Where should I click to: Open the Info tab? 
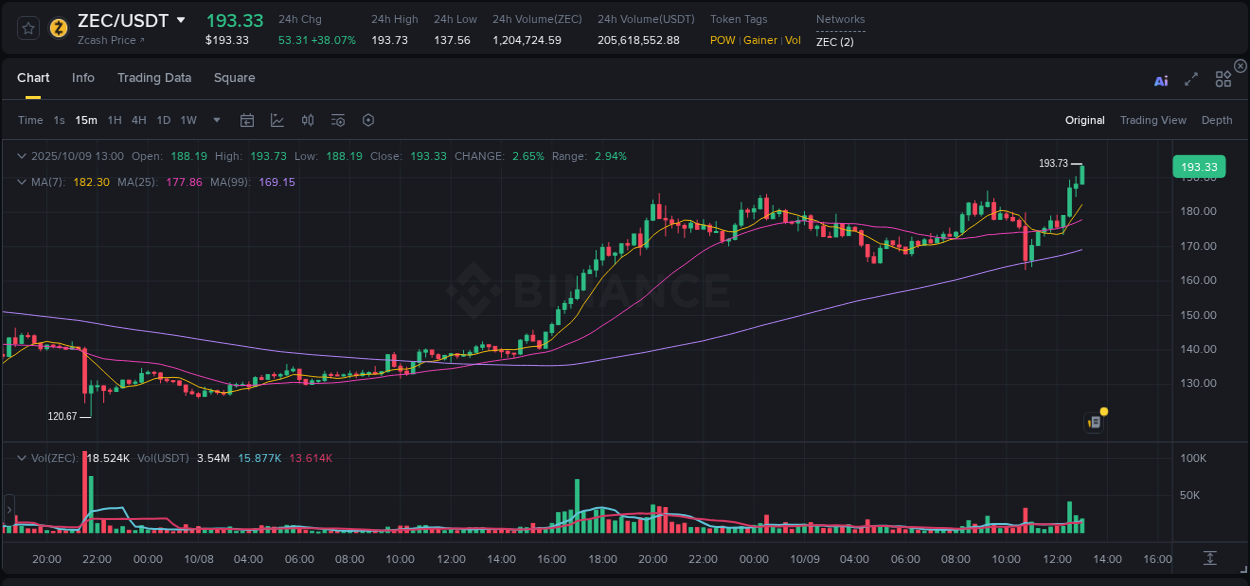(83, 78)
